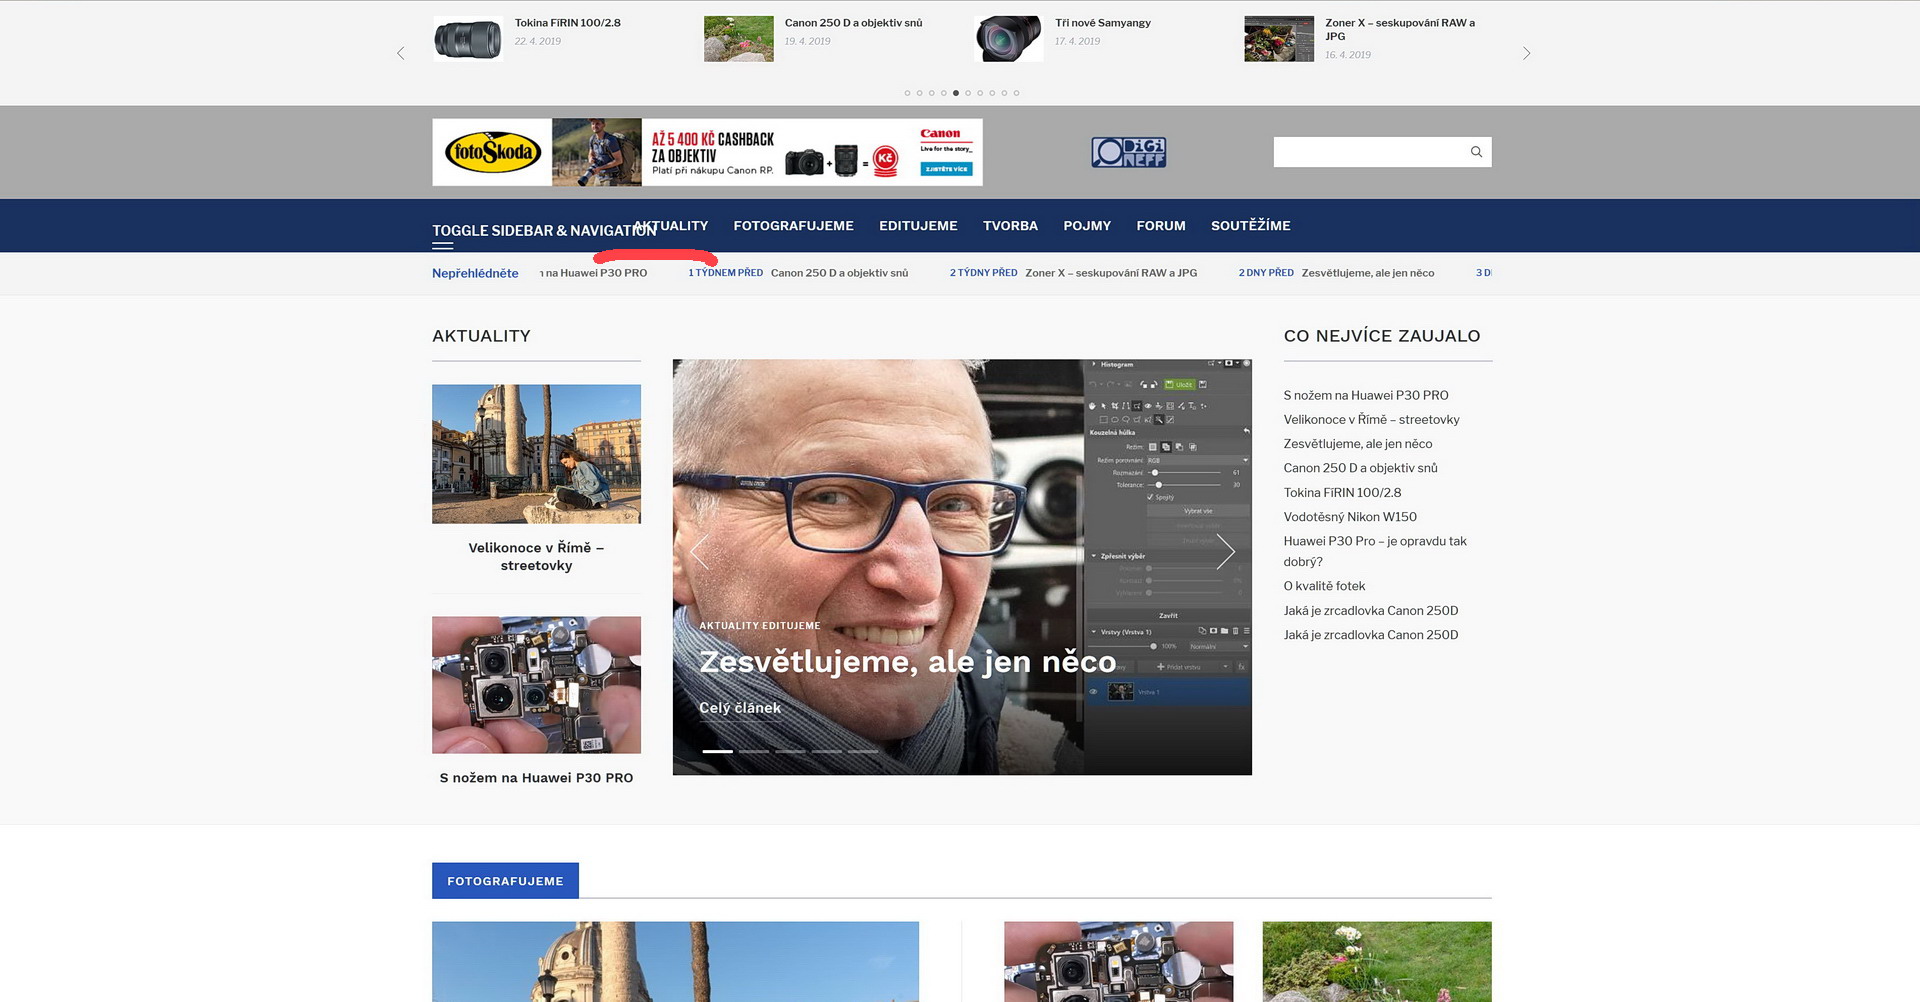Click the DigiNeff logo
The width and height of the screenshot is (1920, 1002).
(x=1128, y=152)
